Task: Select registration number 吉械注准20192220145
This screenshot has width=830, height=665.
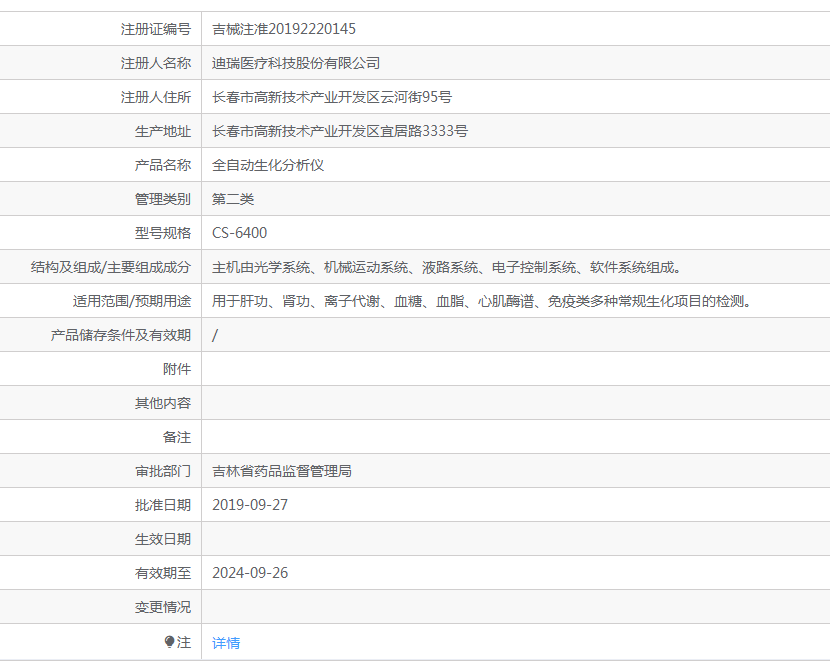Action: (x=284, y=29)
